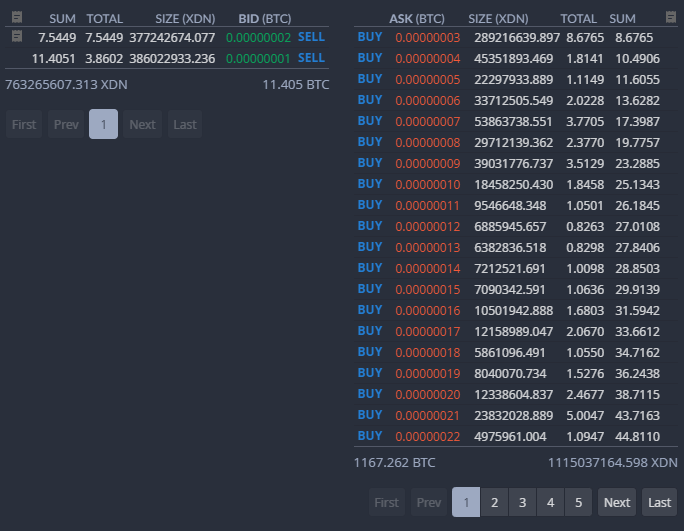Screen dimensions: 684x531
Task: Click page 1 in ask pagination
Action: pos(466,502)
